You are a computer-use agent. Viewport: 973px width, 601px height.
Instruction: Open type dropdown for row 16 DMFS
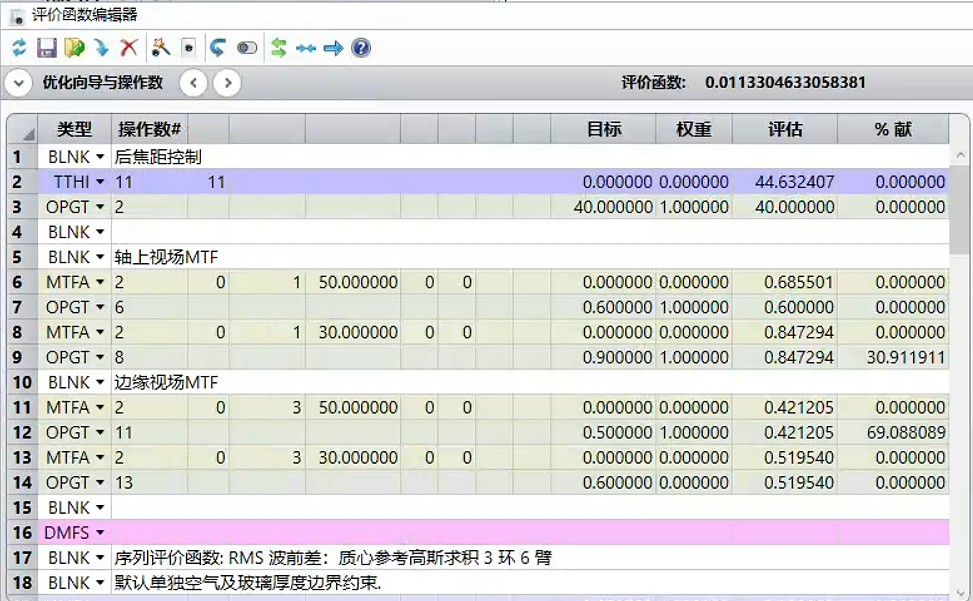click(x=99, y=533)
